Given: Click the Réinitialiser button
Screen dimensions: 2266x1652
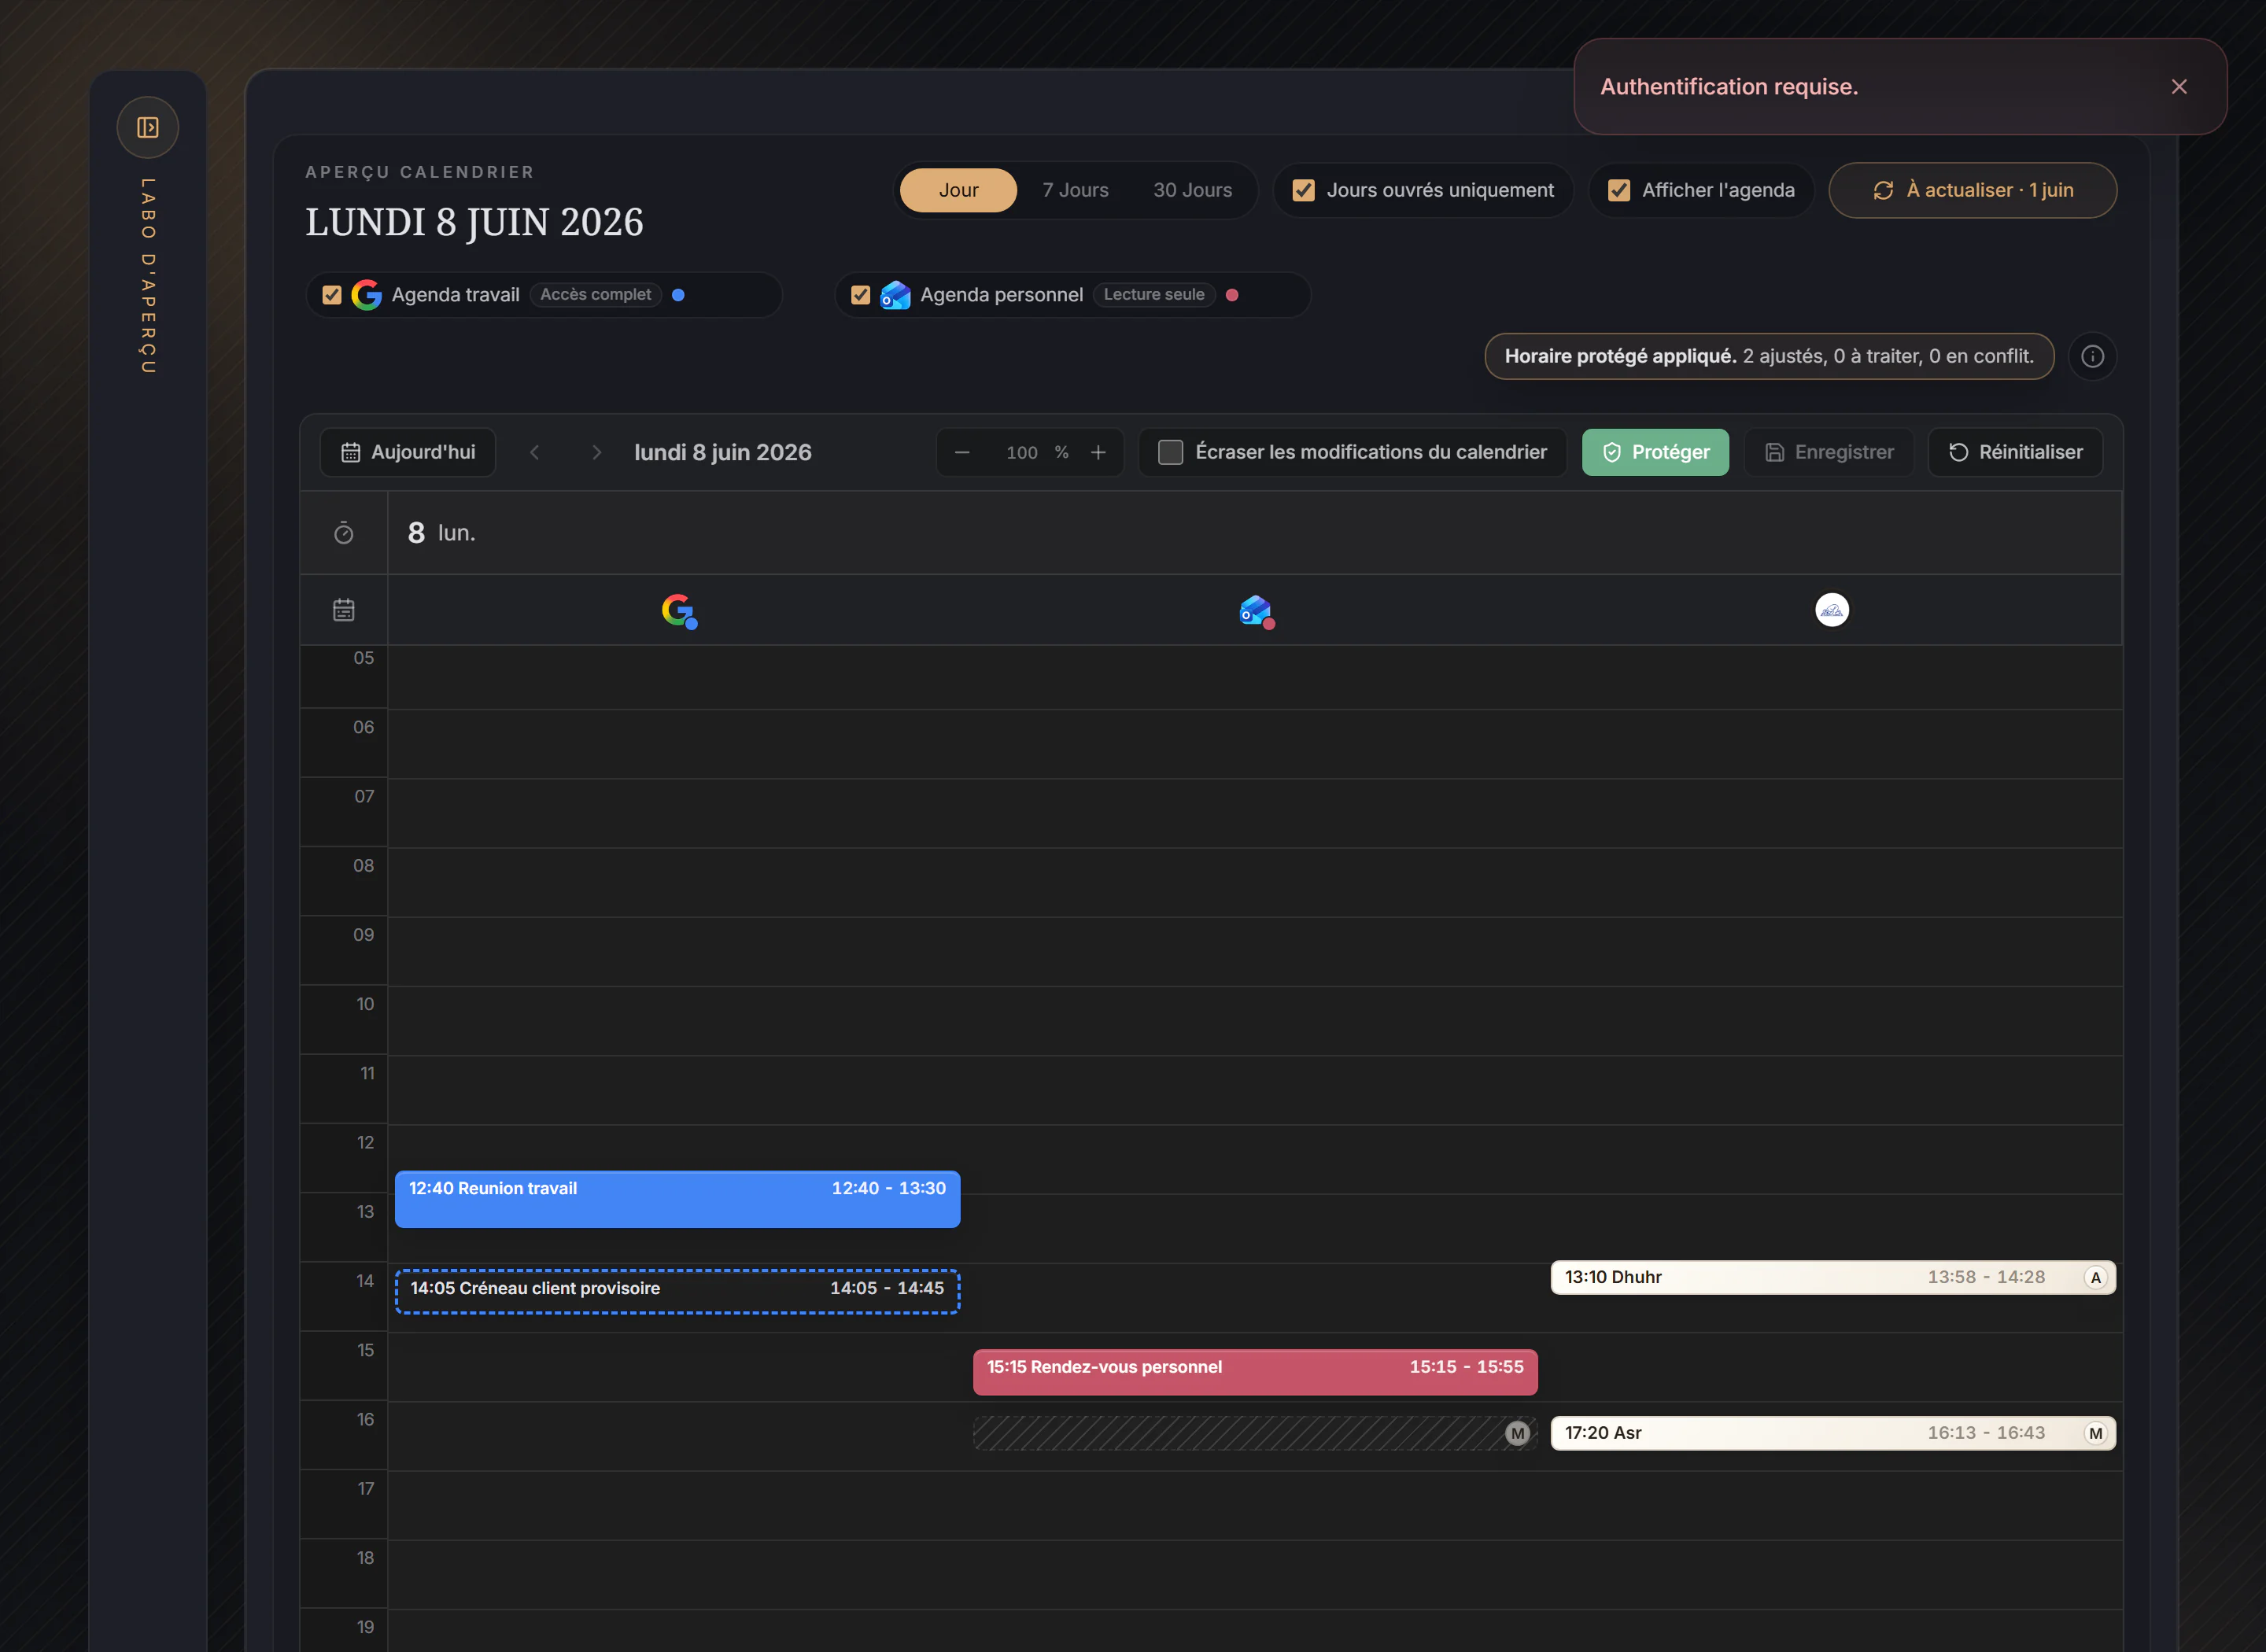Looking at the screenshot, I should tap(2015, 452).
